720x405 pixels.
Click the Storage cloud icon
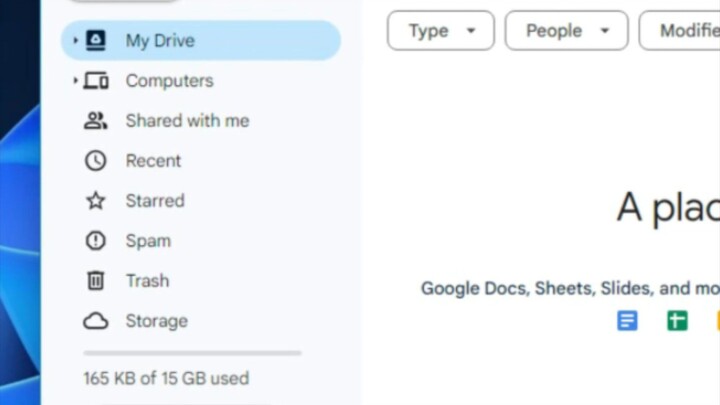(96, 321)
